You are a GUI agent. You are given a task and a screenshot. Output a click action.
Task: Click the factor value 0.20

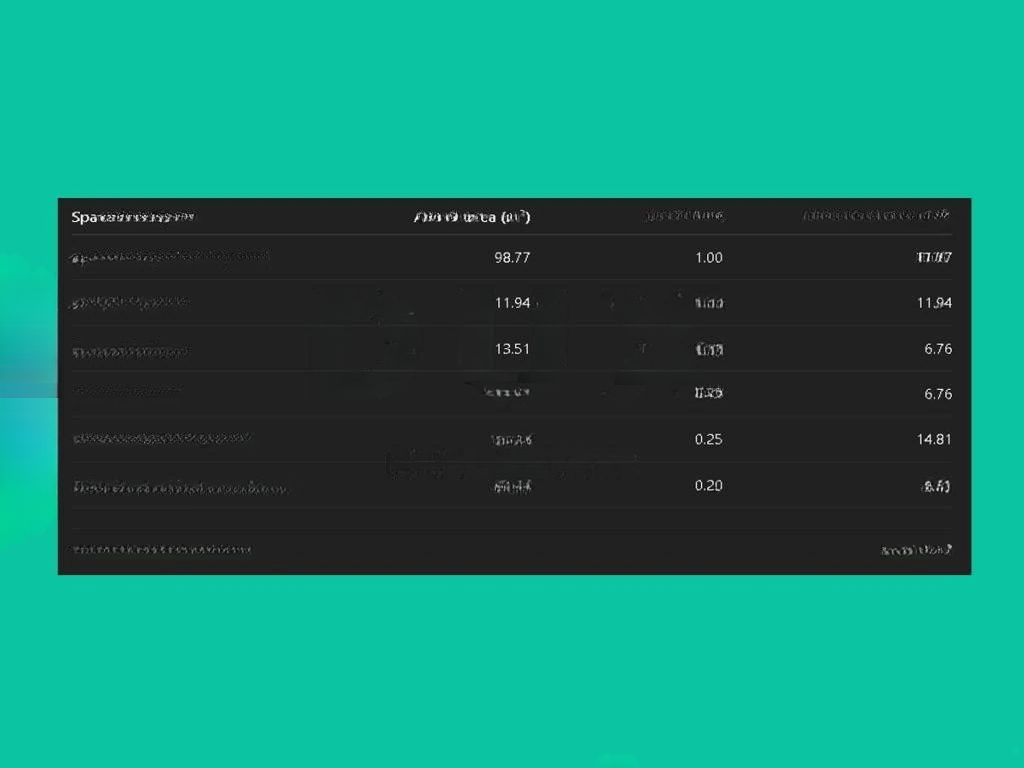(x=709, y=485)
